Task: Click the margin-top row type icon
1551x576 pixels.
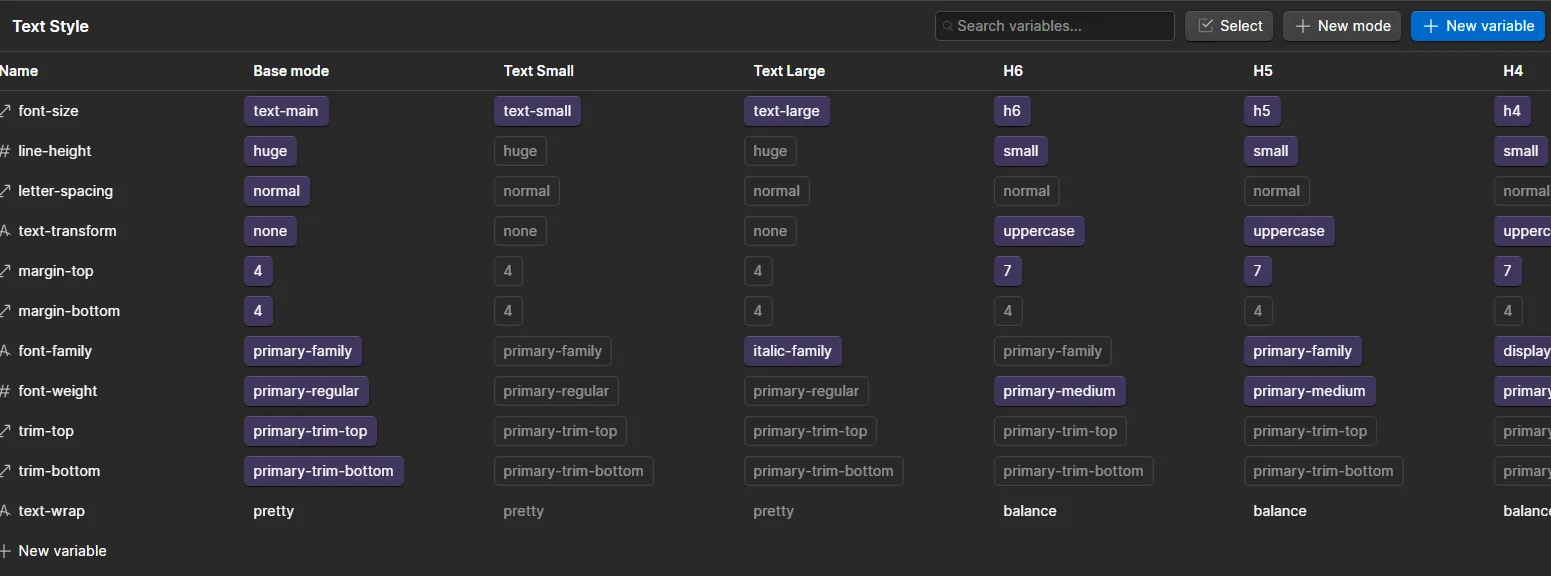Action: (x=5, y=271)
